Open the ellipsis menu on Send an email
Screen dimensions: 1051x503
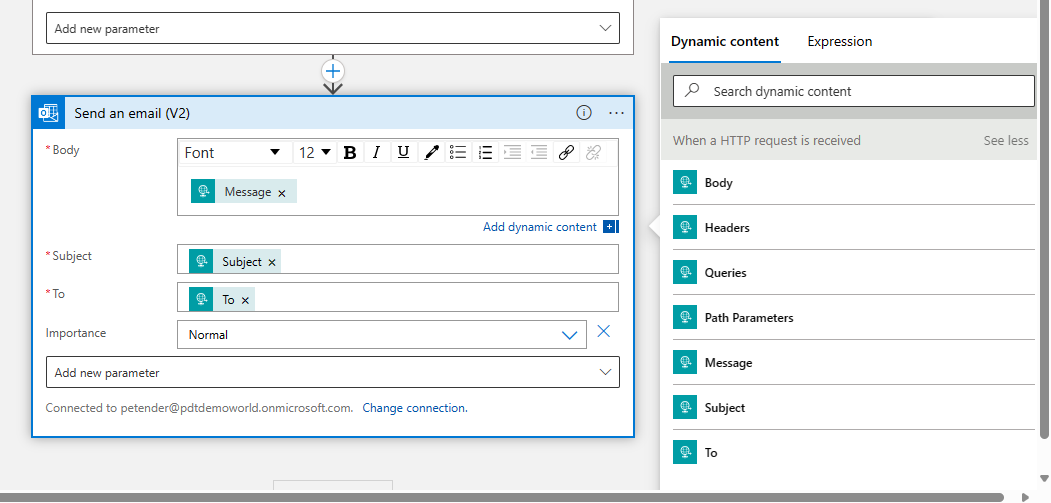(x=616, y=113)
